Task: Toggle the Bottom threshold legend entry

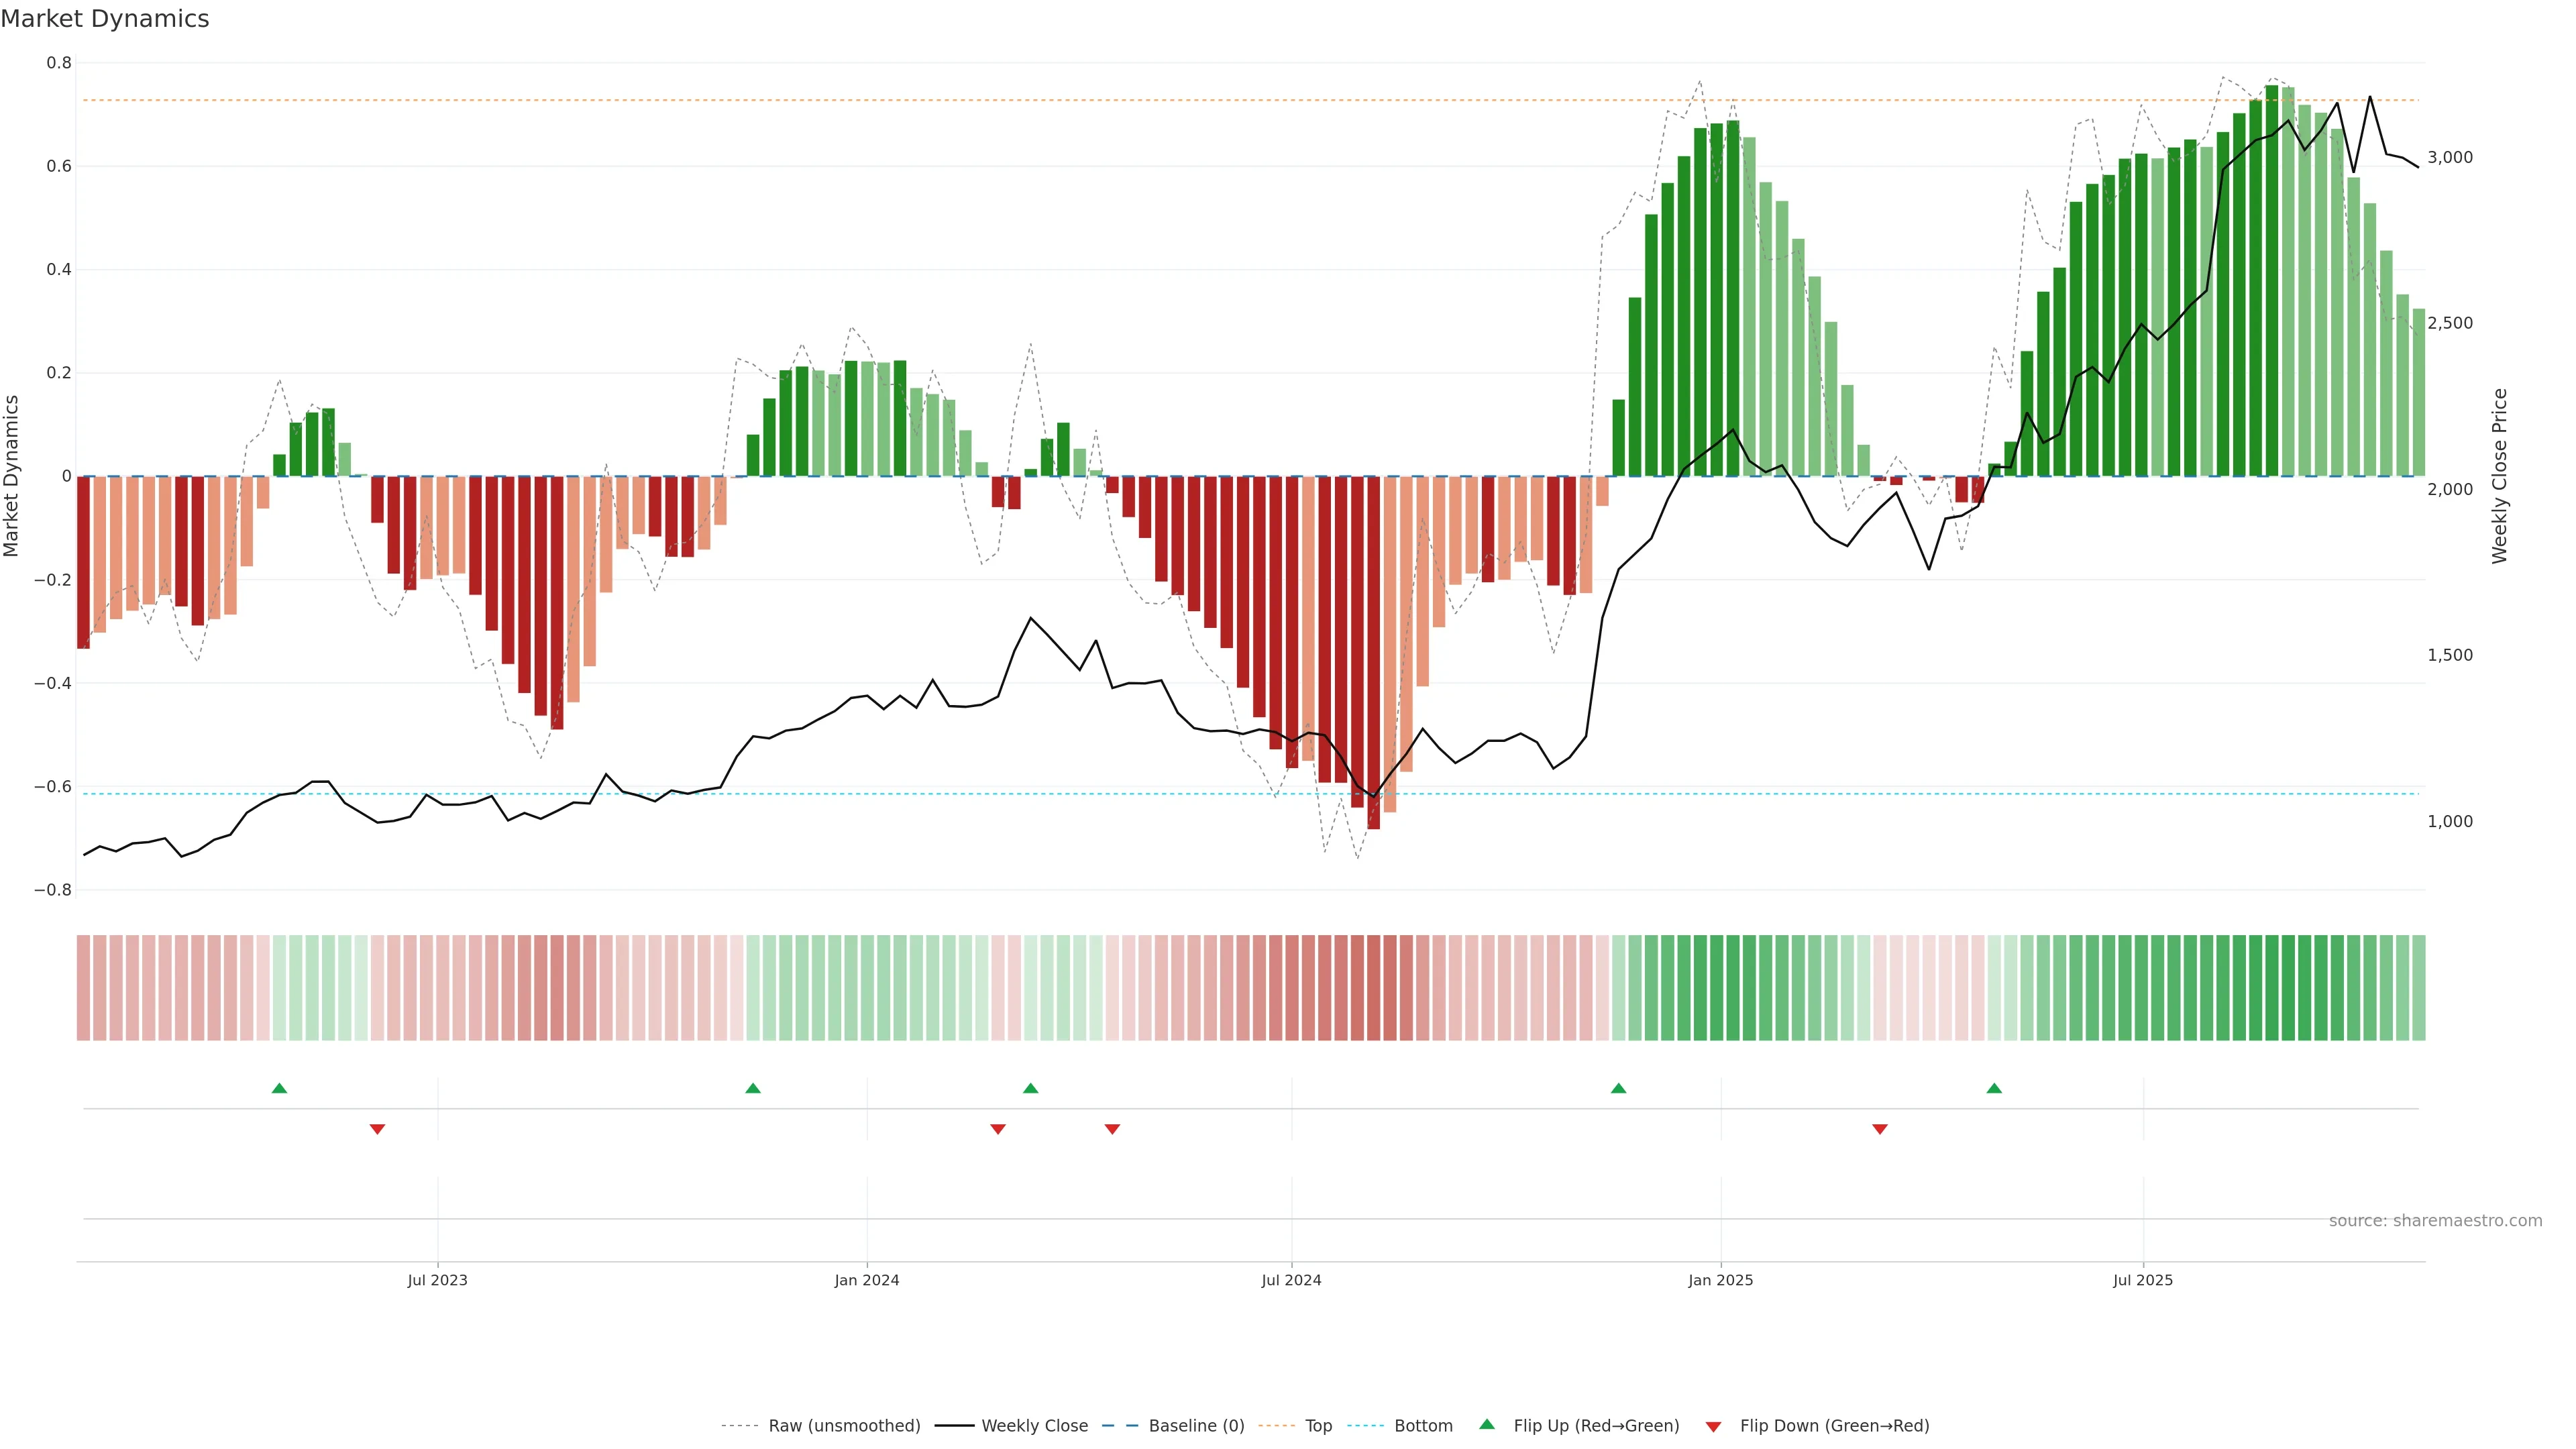Action: 1423,1426
